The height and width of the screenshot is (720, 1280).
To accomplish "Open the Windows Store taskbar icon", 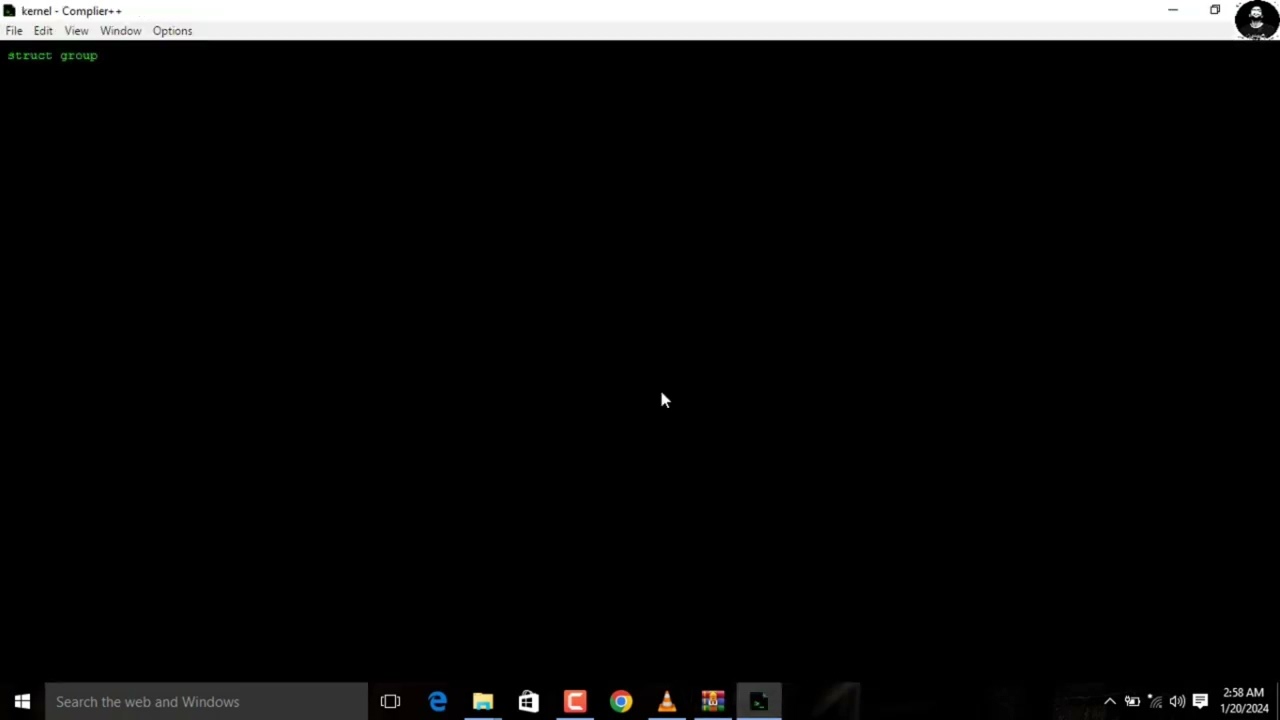I will [x=529, y=702].
